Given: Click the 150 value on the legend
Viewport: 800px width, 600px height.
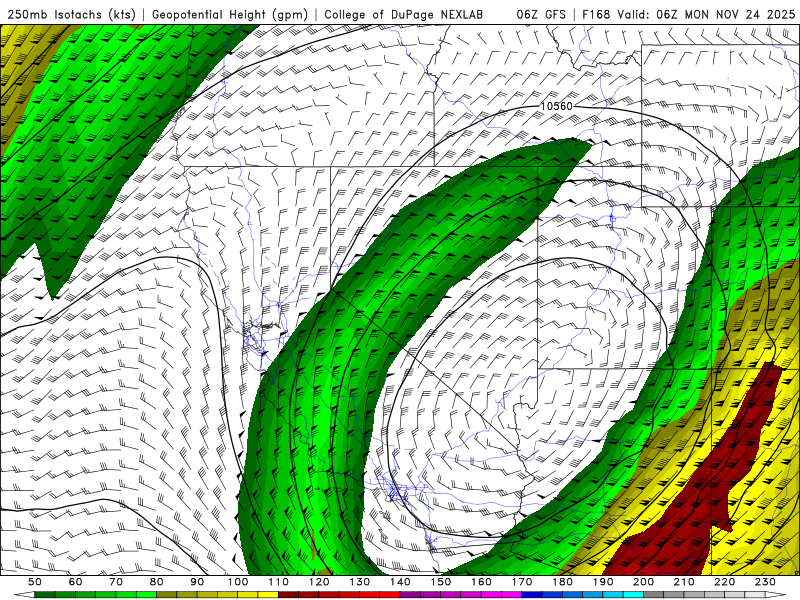Looking at the screenshot, I should pyautogui.click(x=441, y=582).
